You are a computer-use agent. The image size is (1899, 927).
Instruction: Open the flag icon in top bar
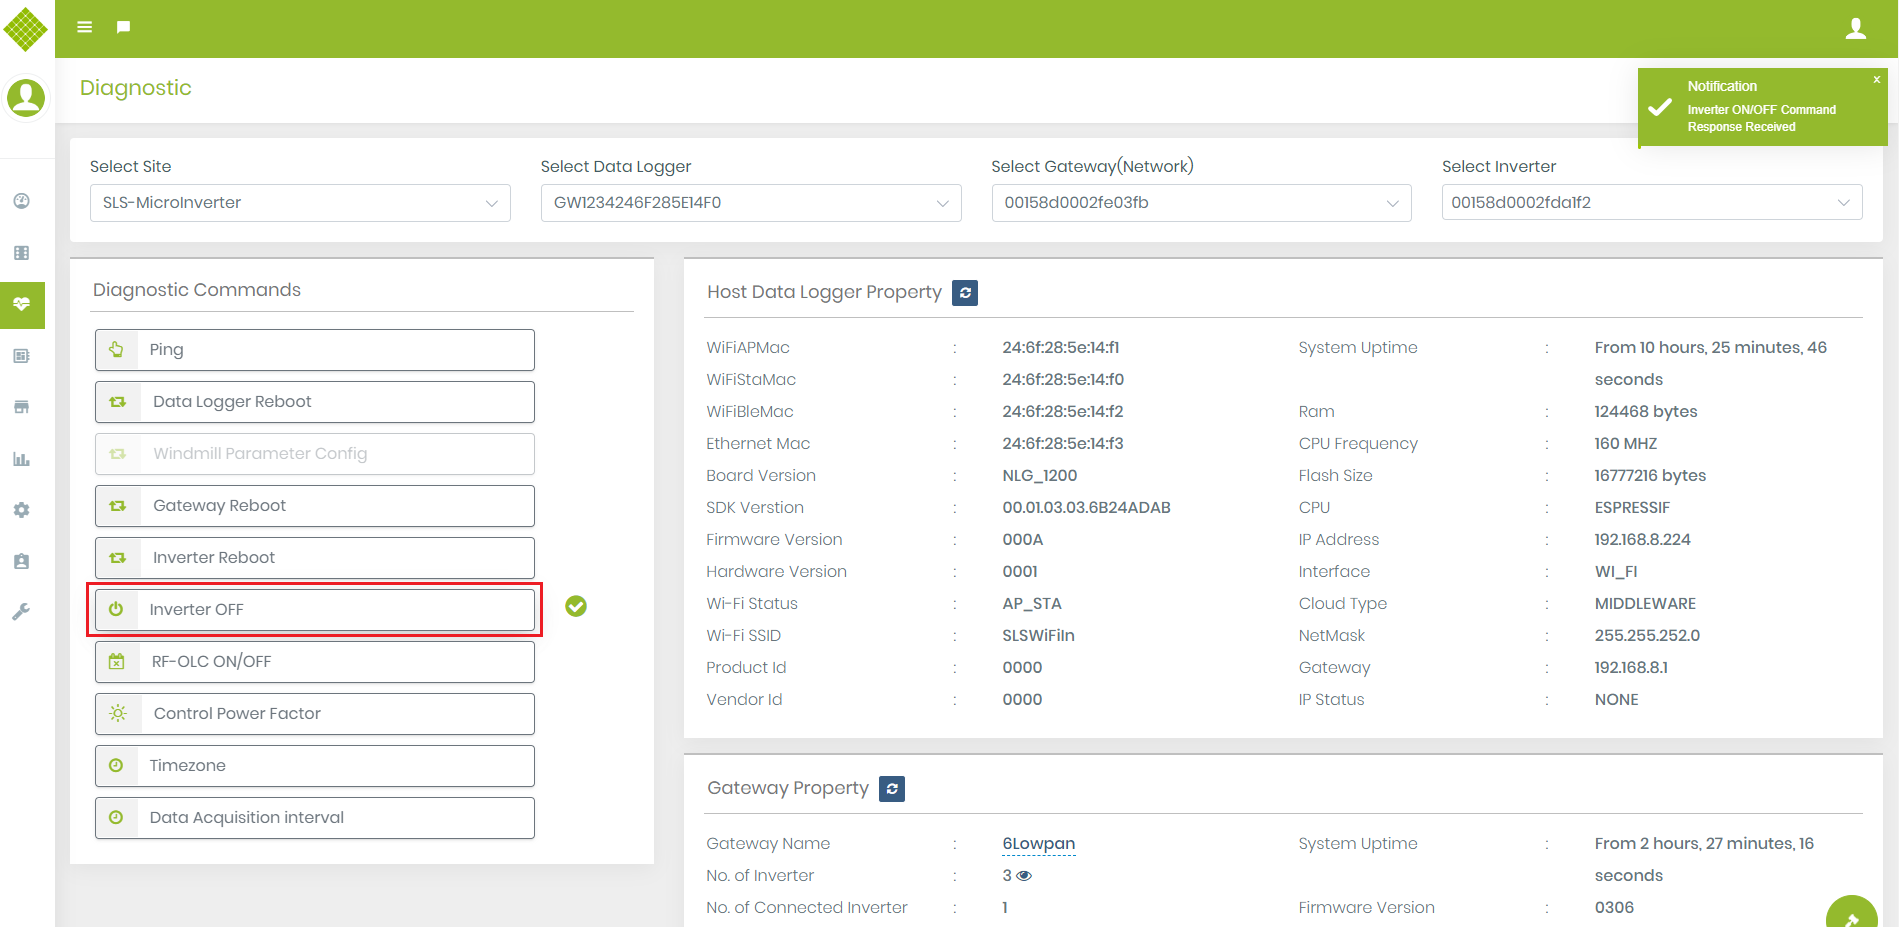123,27
